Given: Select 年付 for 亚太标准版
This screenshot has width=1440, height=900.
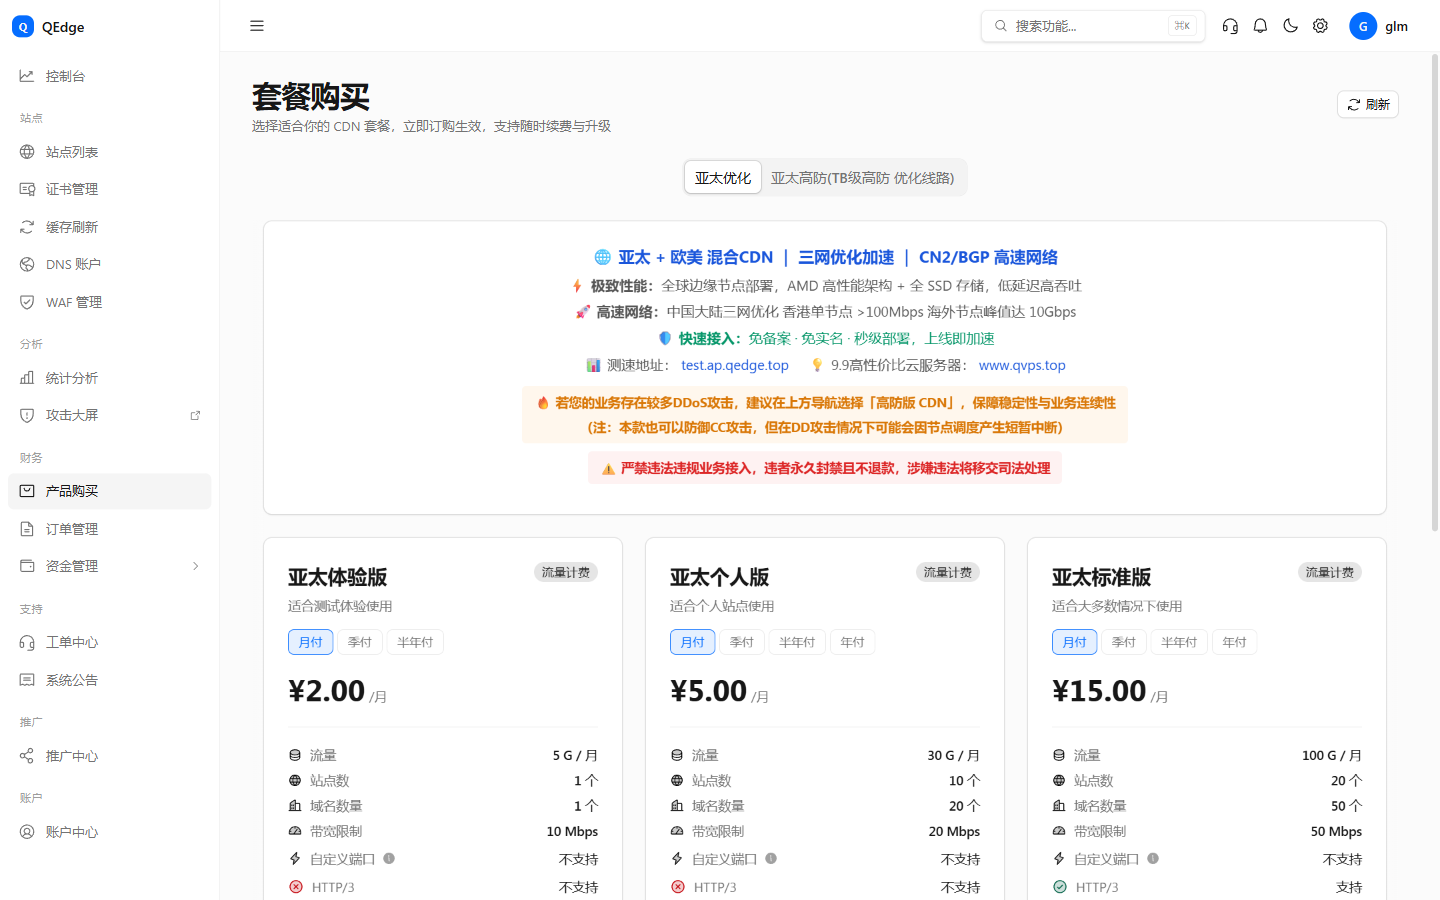Looking at the screenshot, I should click(1234, 642).
